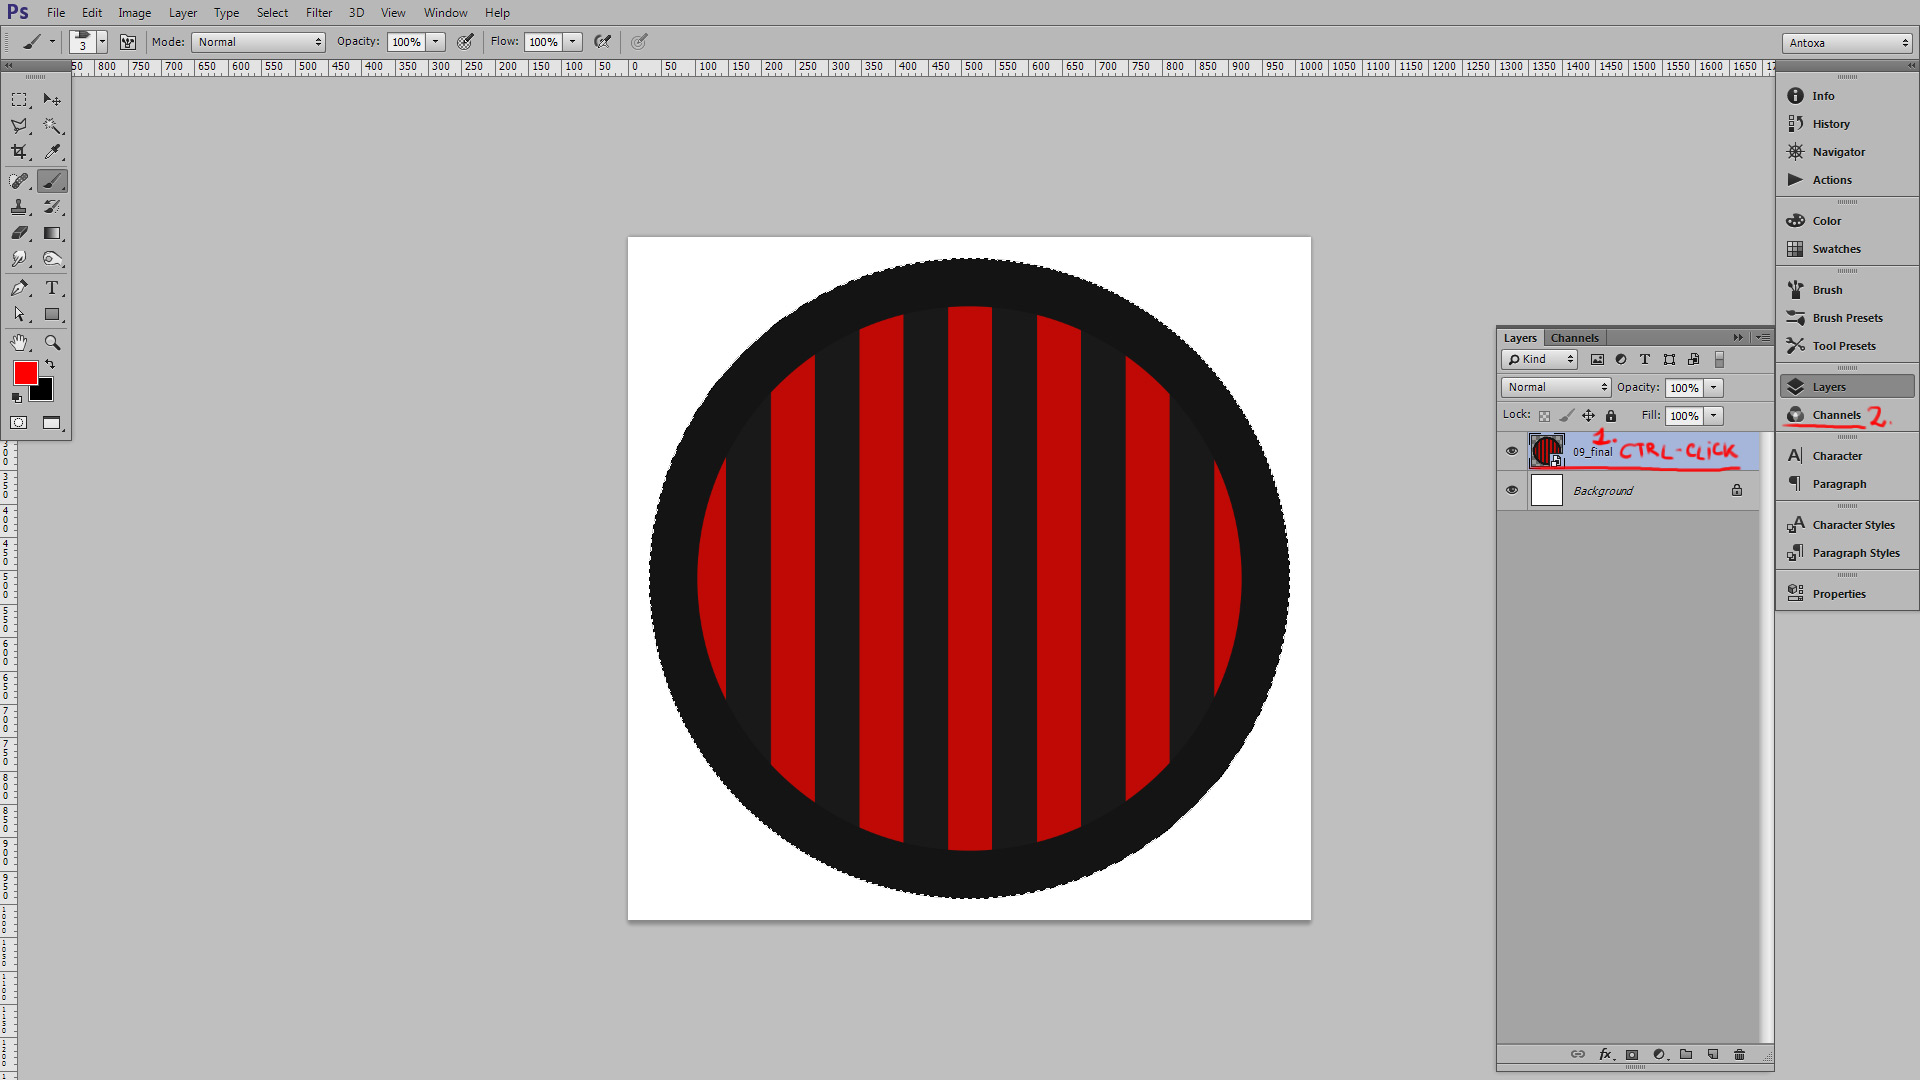
Task: Select the Eyedropper tool
Action: [52, 152]
